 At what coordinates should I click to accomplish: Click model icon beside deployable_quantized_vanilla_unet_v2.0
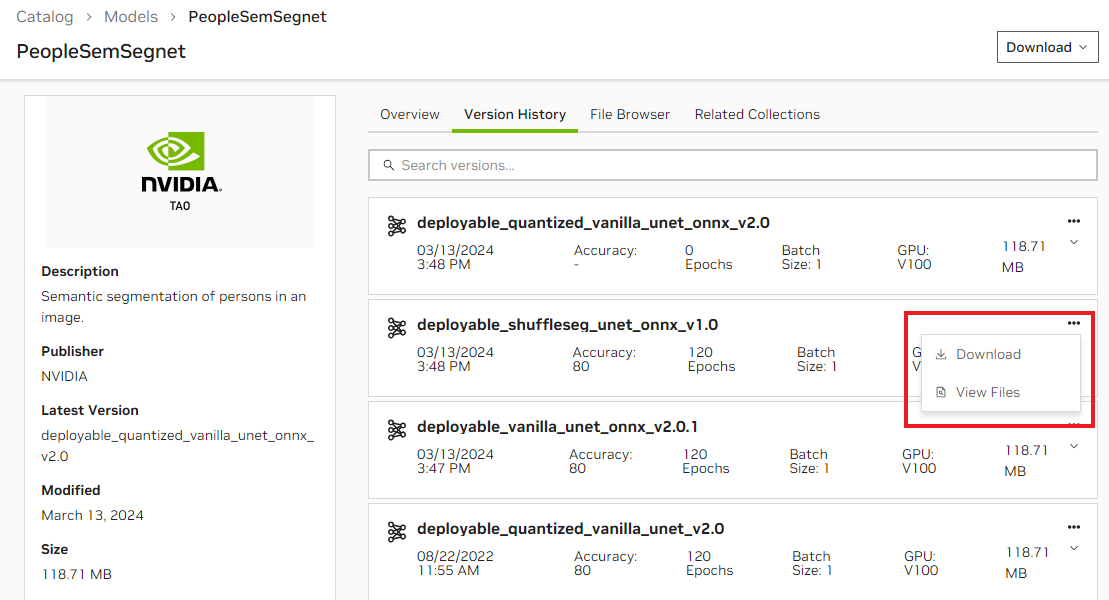point(397,532)
